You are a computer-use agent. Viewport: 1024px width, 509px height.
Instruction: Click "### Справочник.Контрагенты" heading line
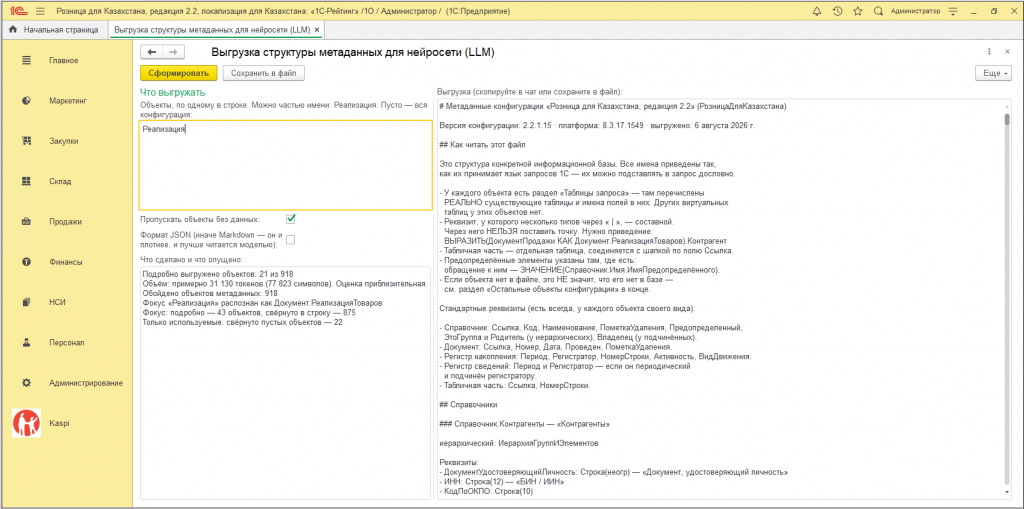point(524,423)
